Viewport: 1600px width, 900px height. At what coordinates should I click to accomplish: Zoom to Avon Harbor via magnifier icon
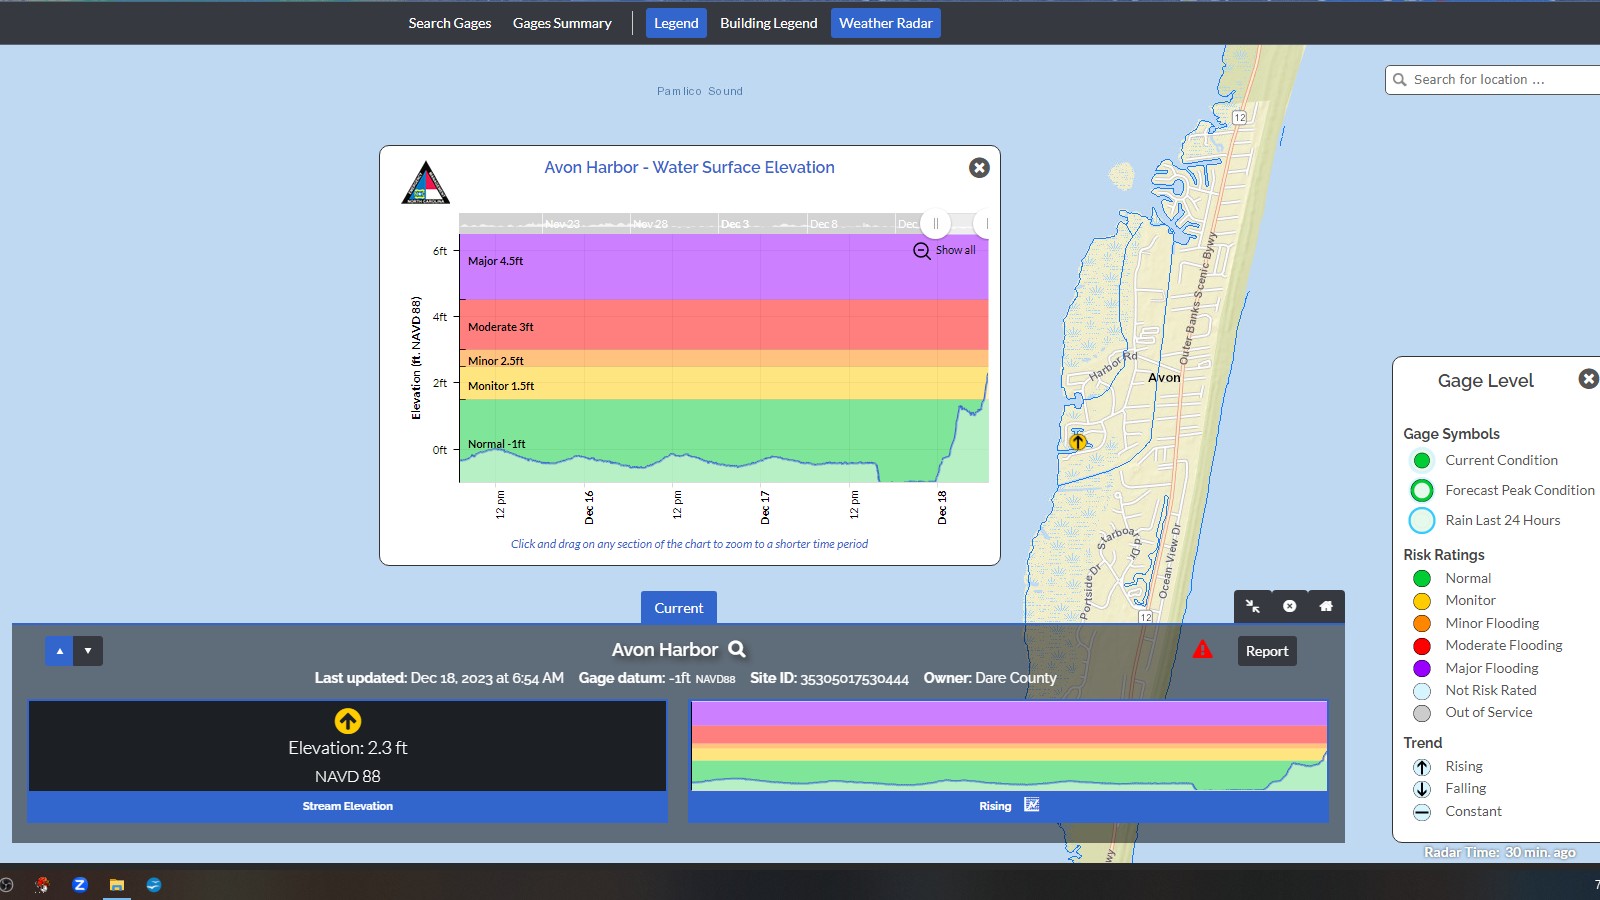pyautogui.click(x=737, y=649)
